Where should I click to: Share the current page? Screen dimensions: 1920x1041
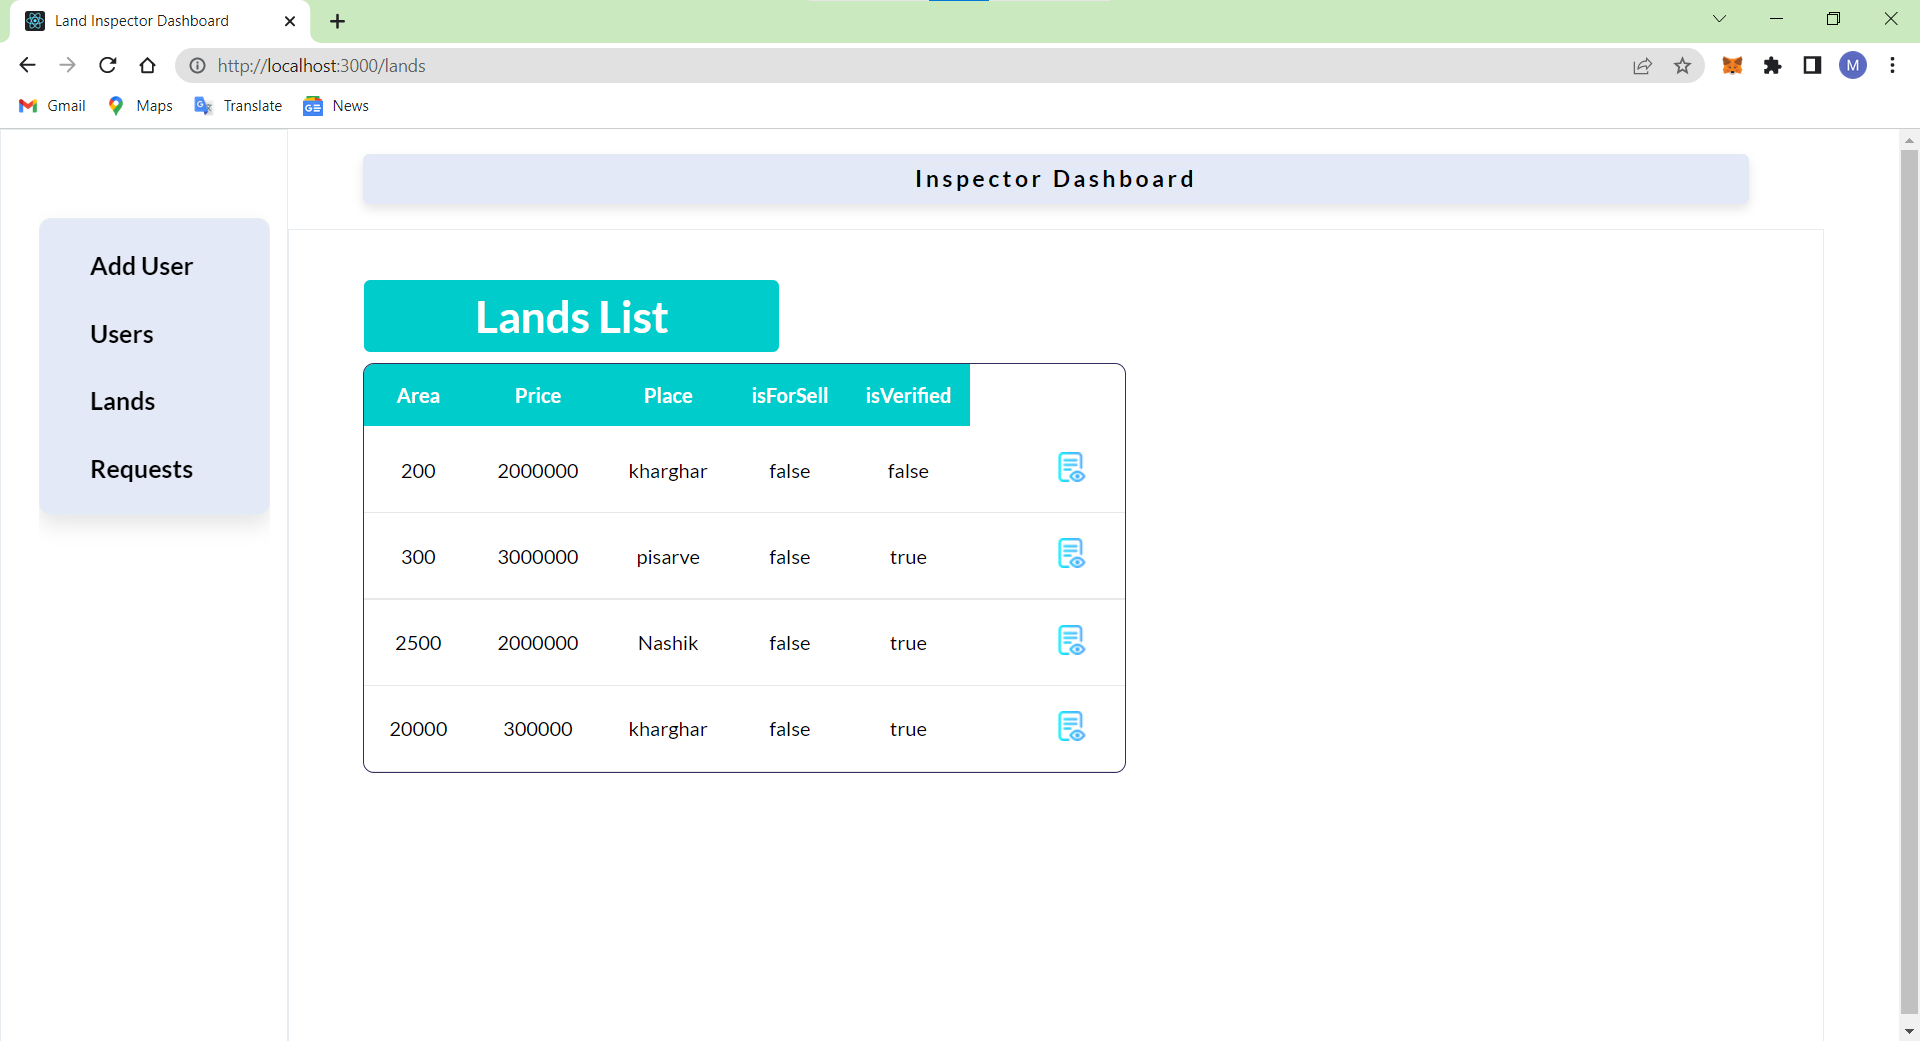coord(1643,65)
